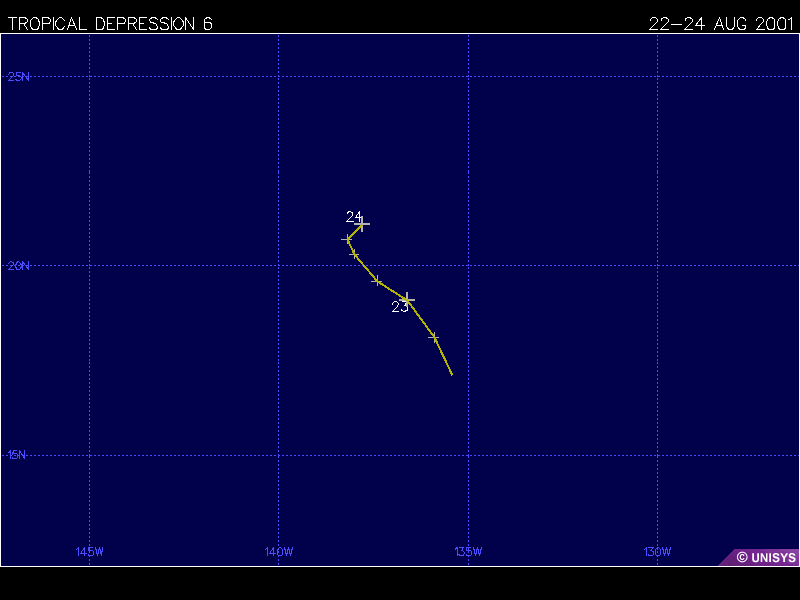The height and width of the screenshot is (600, 800).
Task: Click the track point southeast of marker 23
Action: tap(434, 337)
